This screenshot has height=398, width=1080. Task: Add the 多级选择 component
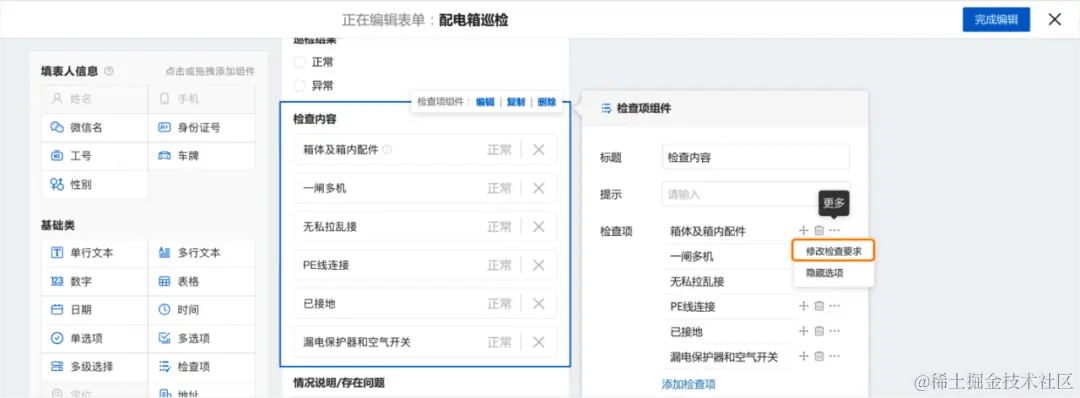click(94, 366)
